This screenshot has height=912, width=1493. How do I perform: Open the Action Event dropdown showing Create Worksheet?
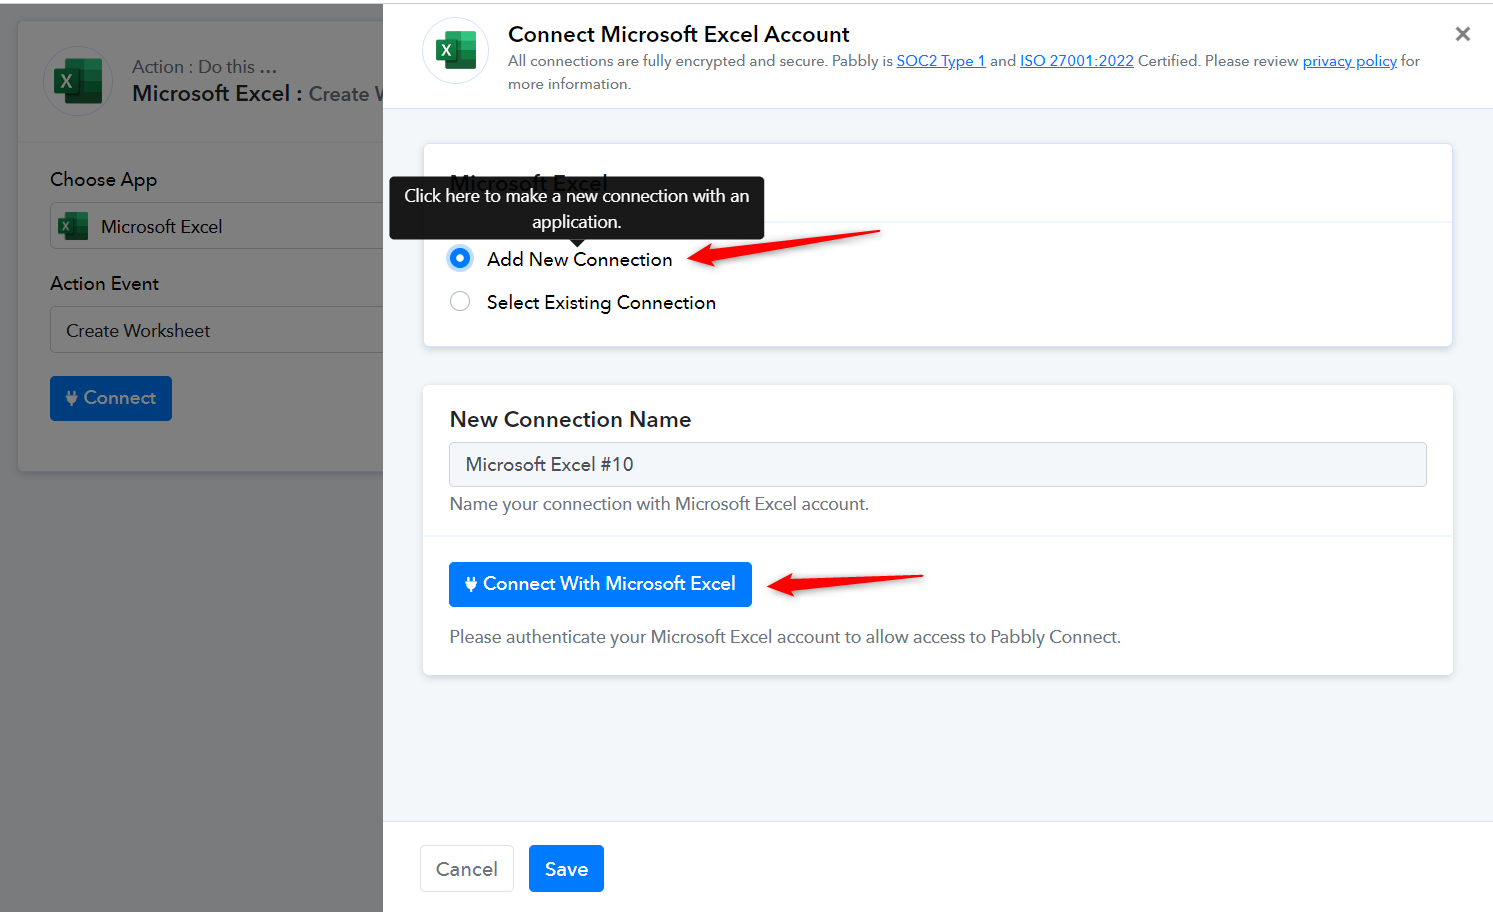coord(217,330)
